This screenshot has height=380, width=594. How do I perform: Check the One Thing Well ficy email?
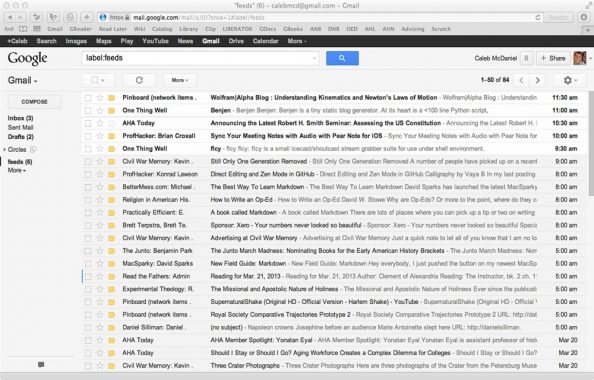(88, 149)
